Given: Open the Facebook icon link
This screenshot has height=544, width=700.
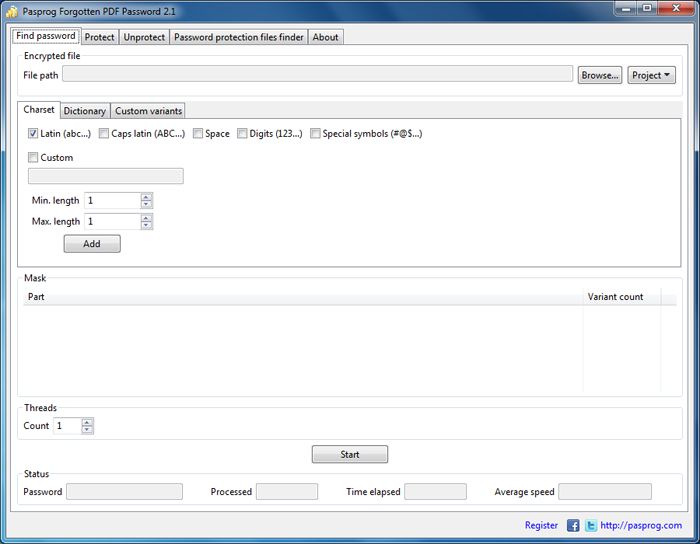Looking at the screenshot, I should [x=573, y=525].
